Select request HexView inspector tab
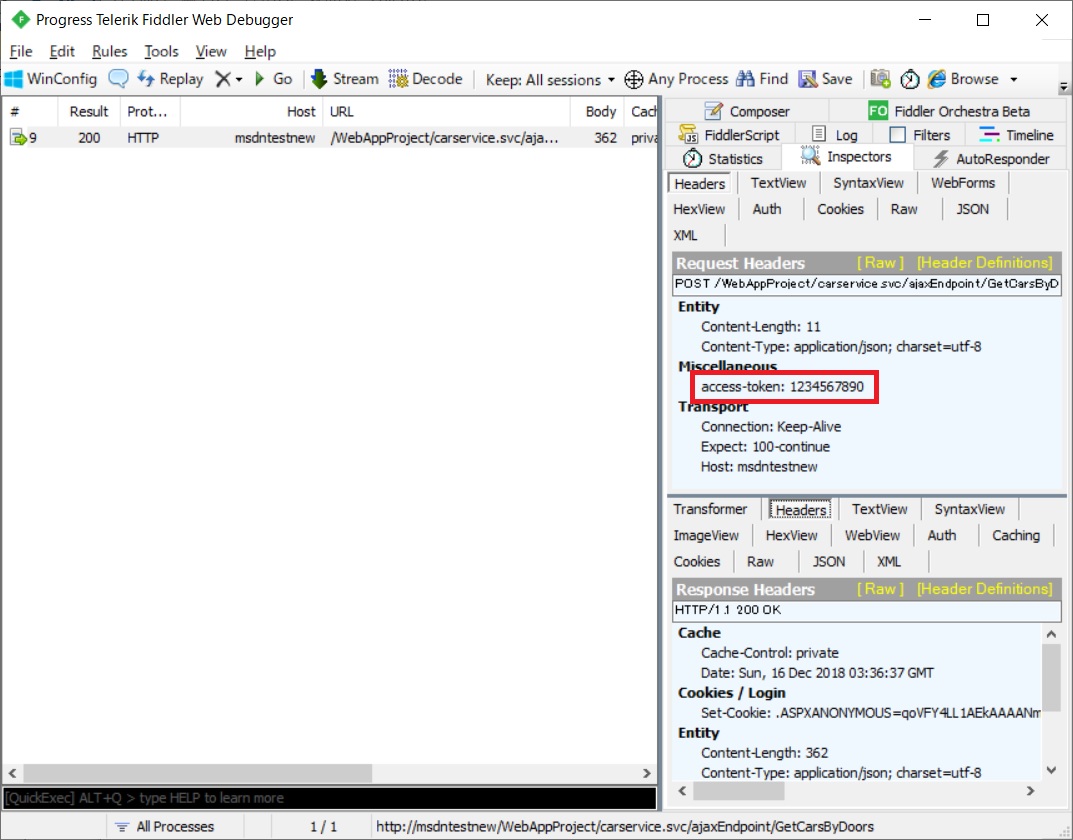Viewport: 1073px width, 840px height. tap(699, 209)
